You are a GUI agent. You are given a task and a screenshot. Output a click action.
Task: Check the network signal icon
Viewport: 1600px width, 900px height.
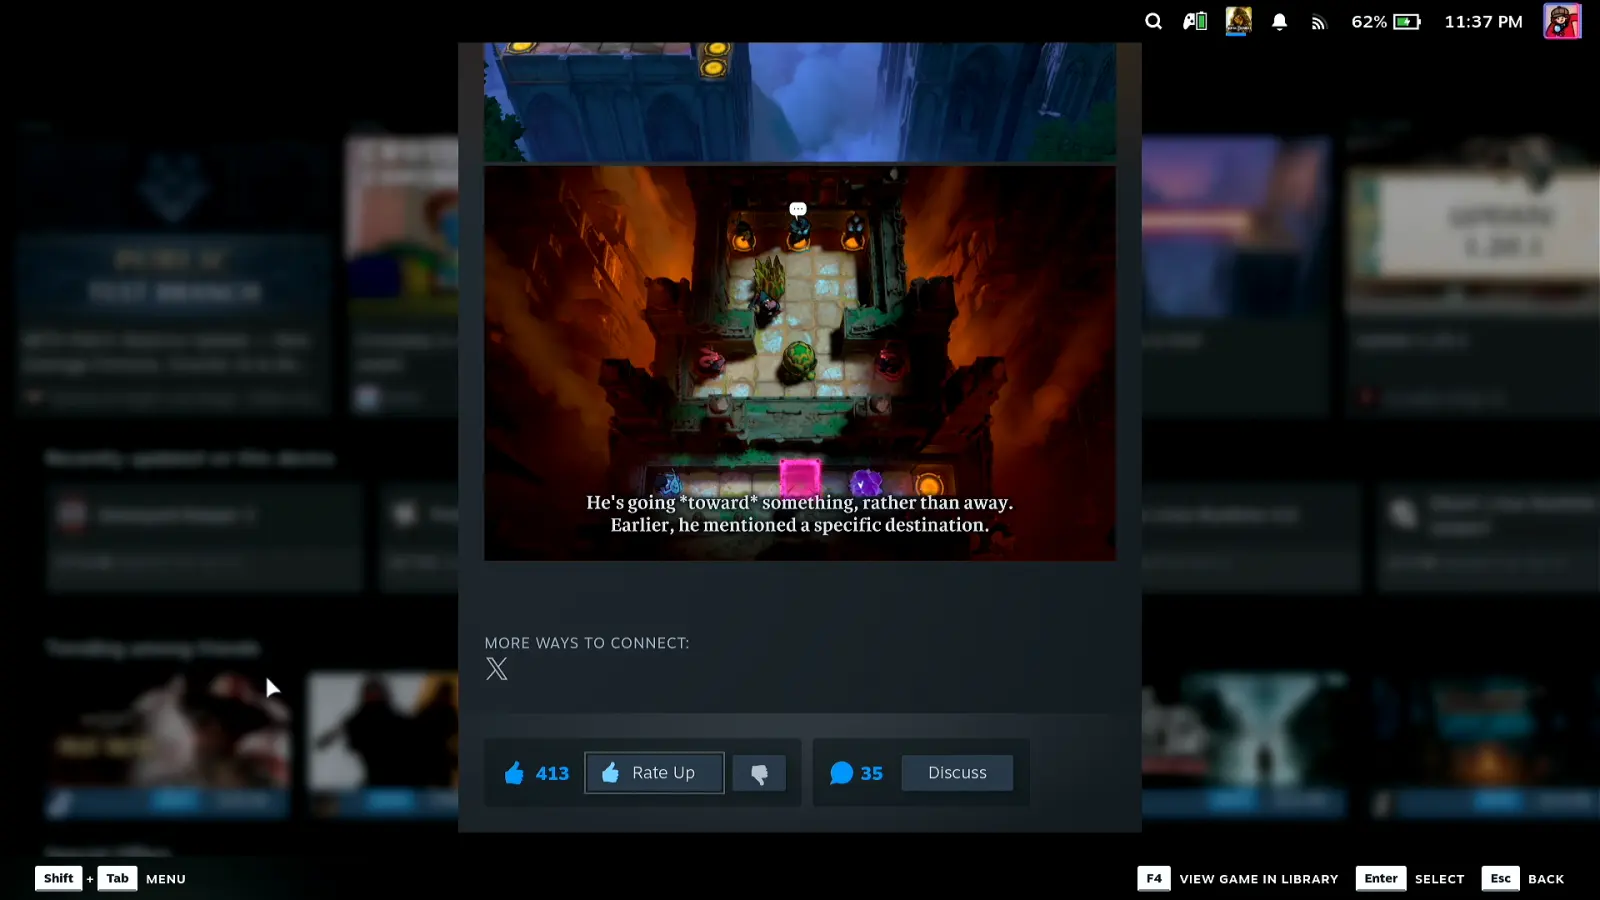(1319, 22)
